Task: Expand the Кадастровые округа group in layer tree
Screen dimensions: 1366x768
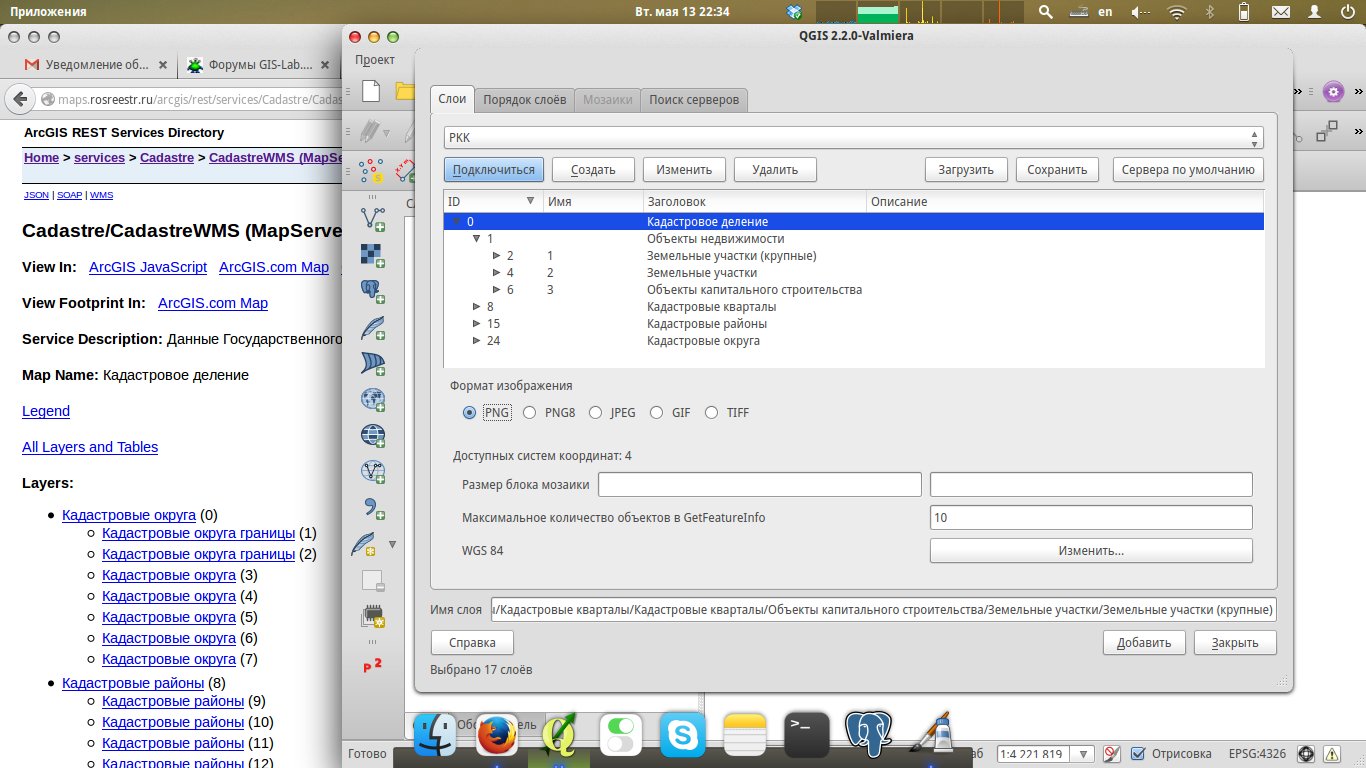Action: (x=477, y=341)
